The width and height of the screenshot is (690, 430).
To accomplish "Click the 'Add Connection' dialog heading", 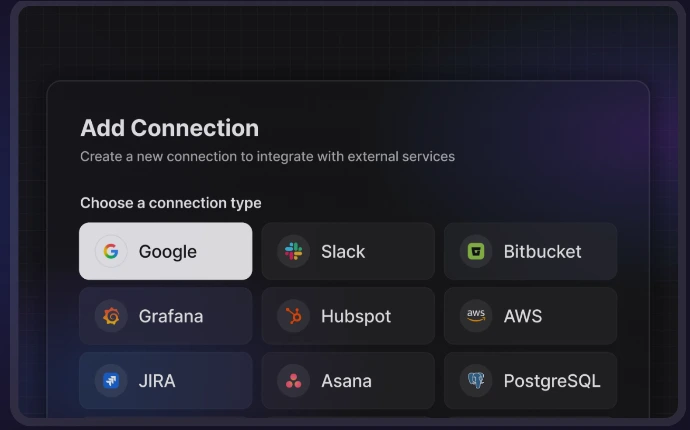I will click(169, 128).
